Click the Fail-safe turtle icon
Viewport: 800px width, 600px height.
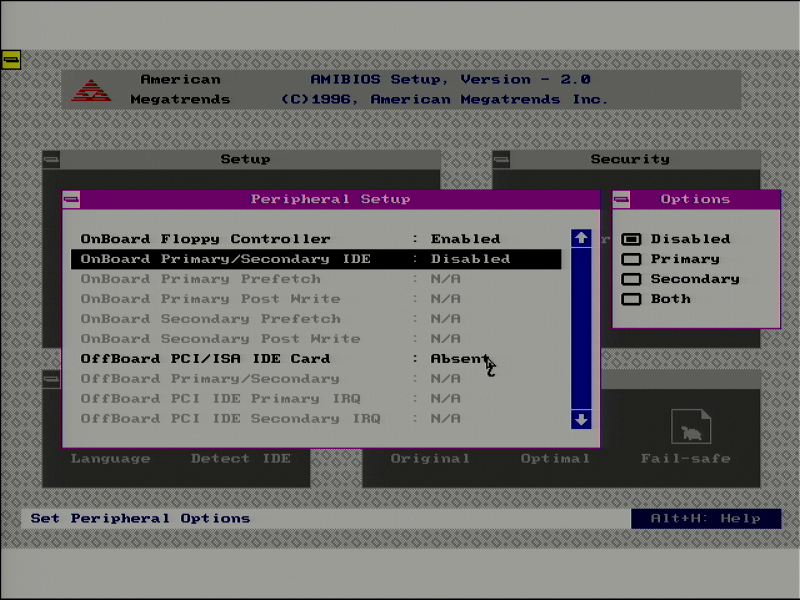point(688,424)
